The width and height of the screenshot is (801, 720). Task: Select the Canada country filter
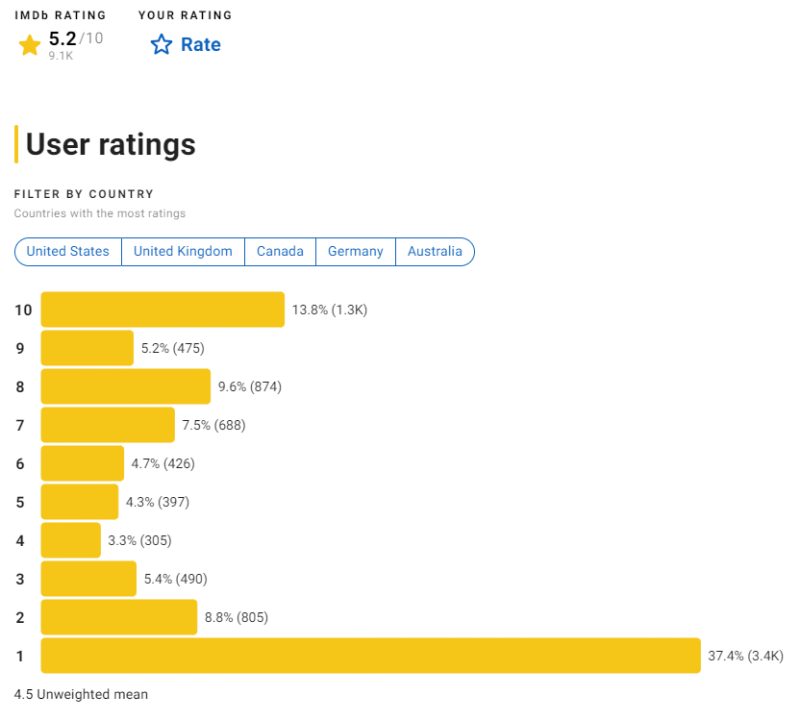(280, 251)
